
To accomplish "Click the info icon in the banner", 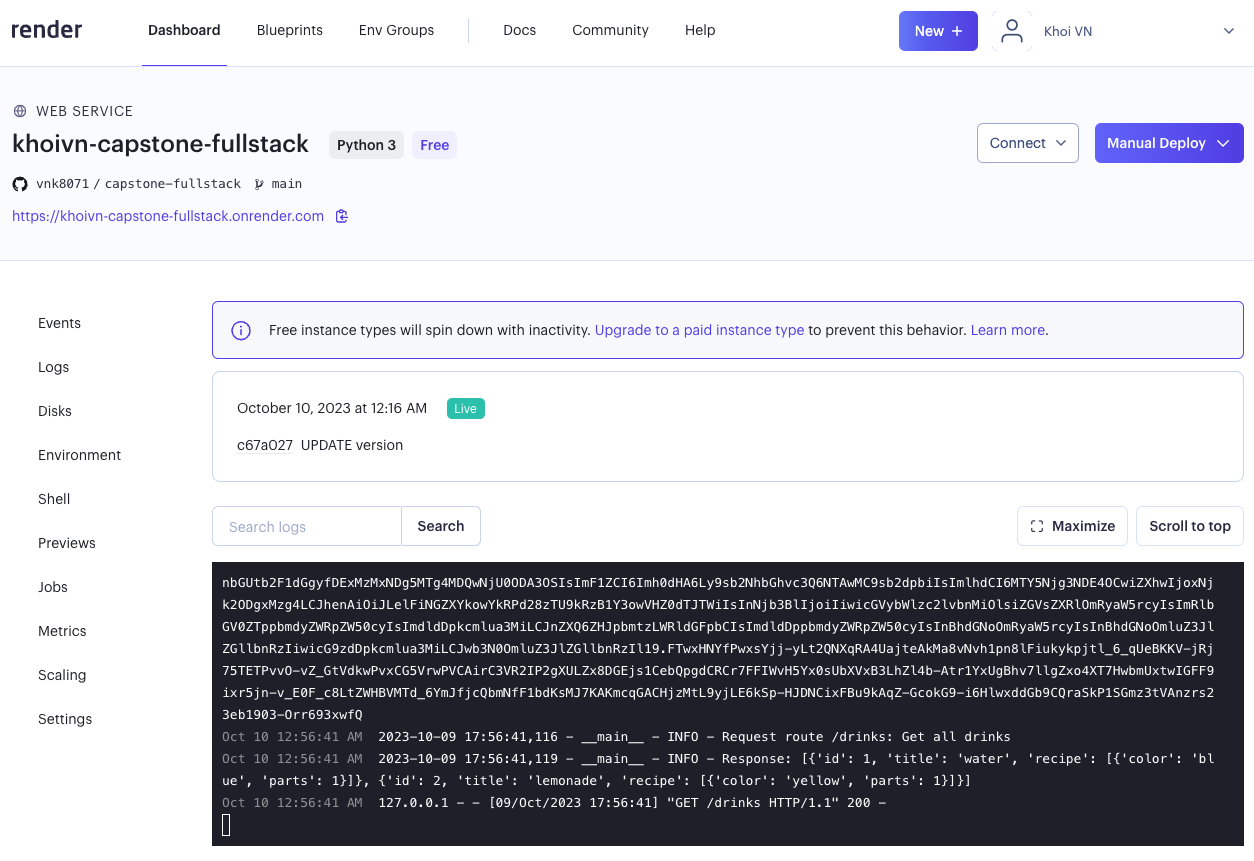I will pos(241,330).
